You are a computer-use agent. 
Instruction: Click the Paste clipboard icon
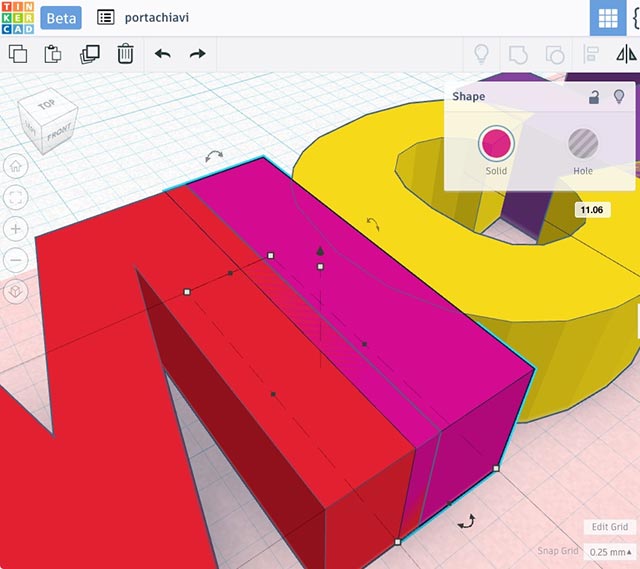pyautogui.click(x=53, y=54)
